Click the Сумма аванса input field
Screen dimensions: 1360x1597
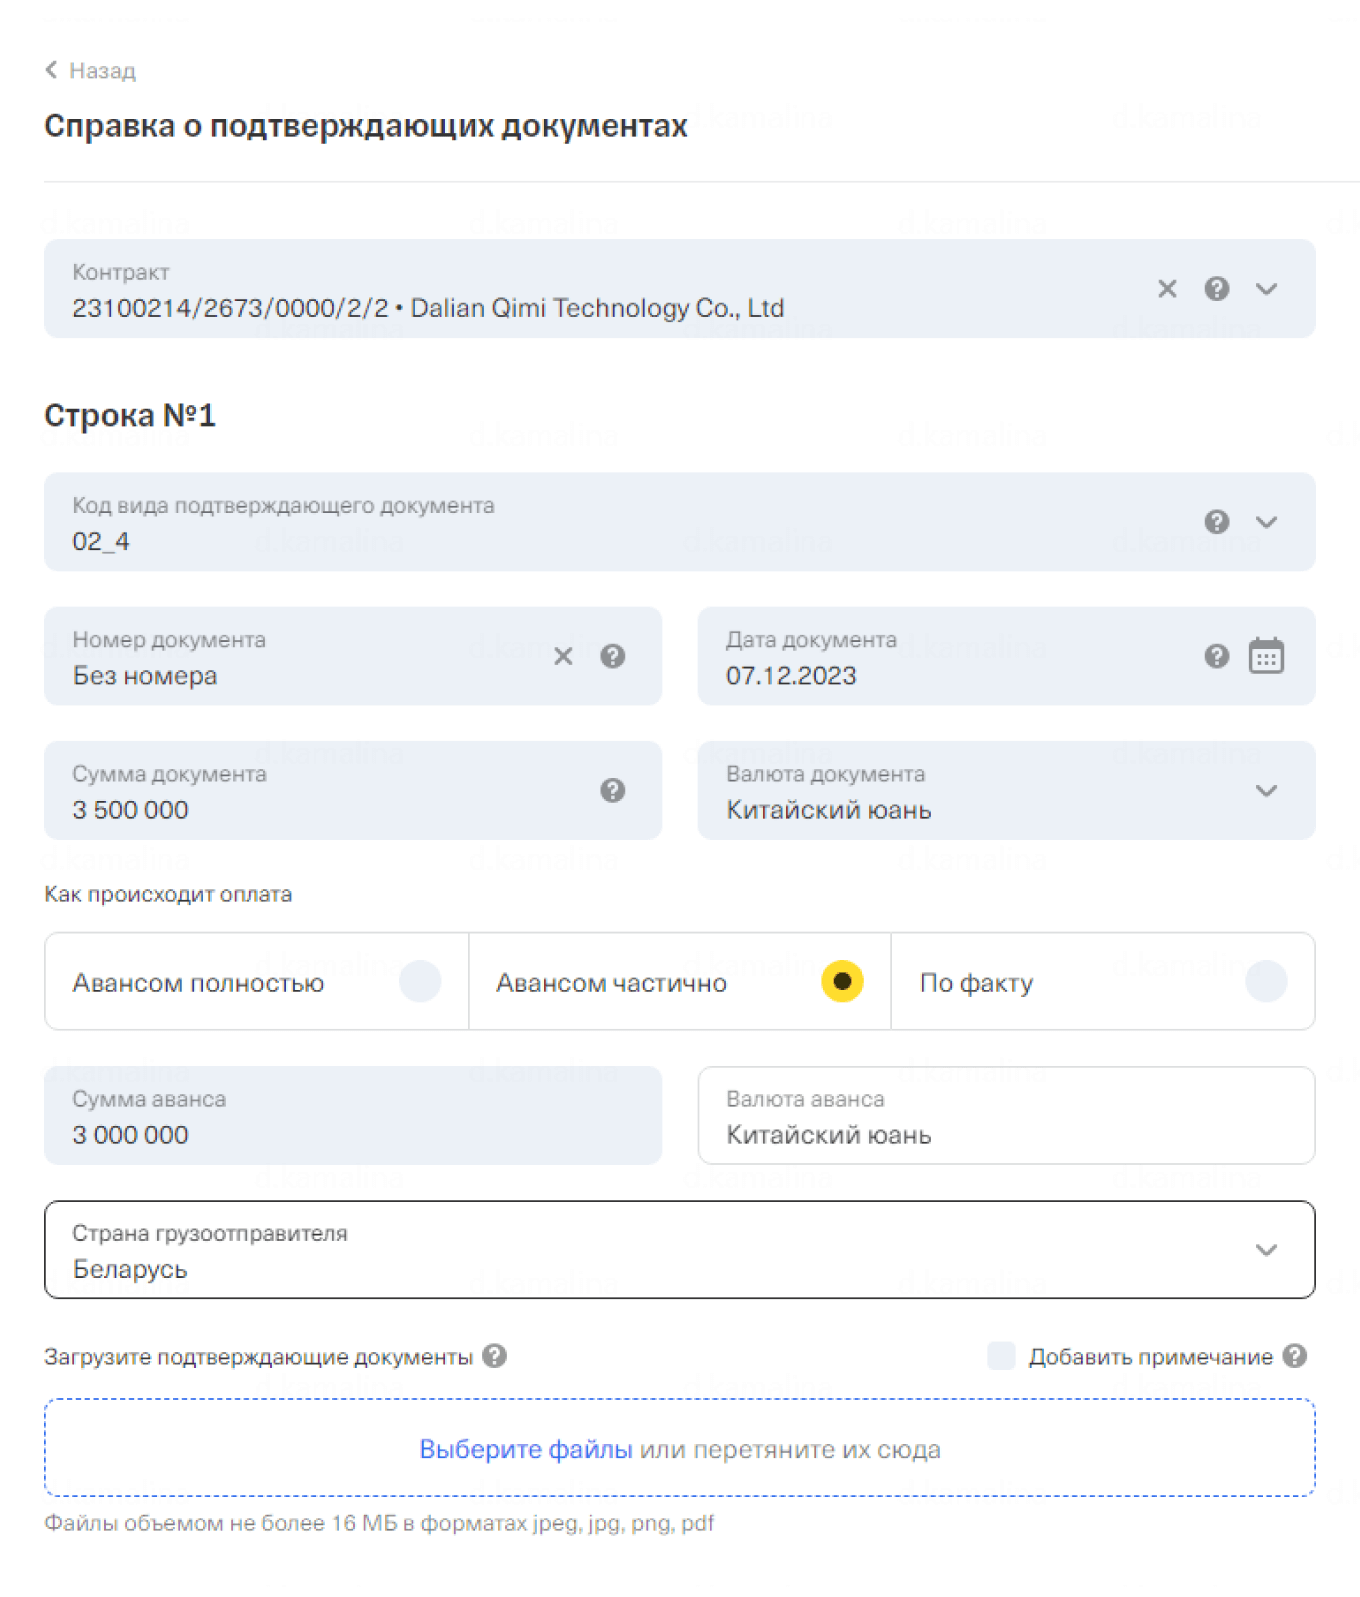(350, 1116)
